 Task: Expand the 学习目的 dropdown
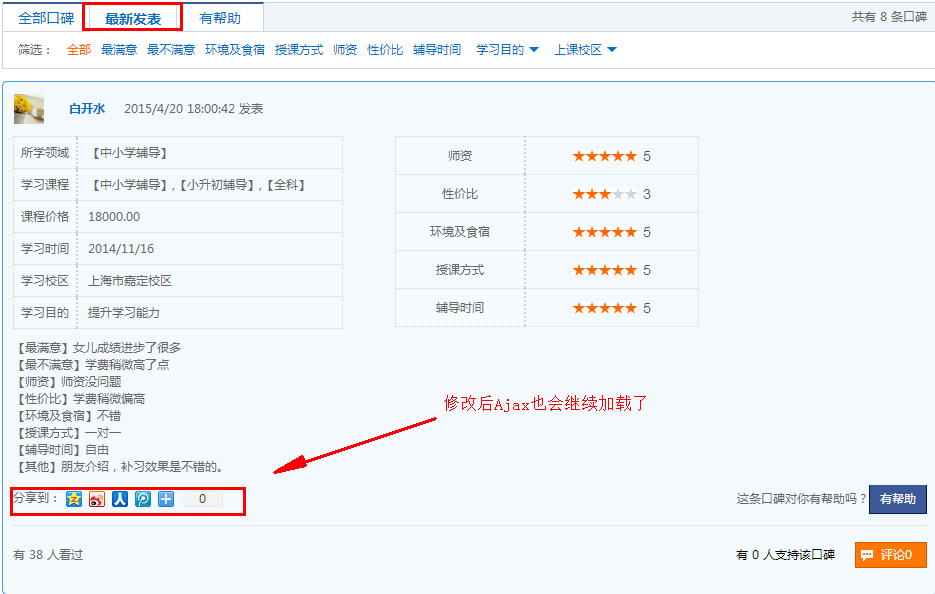(507, 50)
